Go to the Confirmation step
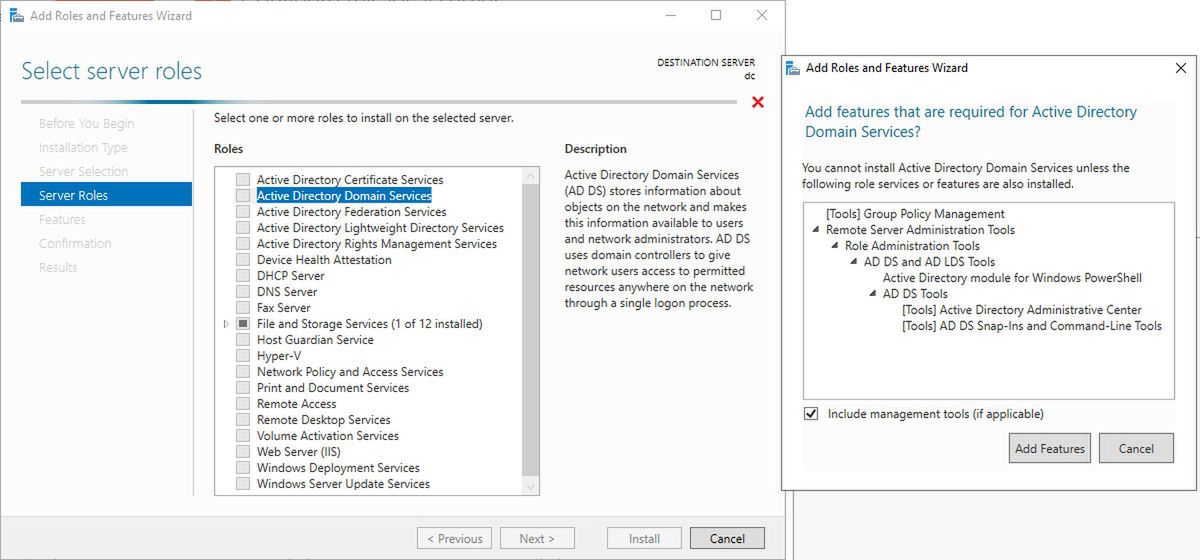 [x=75, y=244]
